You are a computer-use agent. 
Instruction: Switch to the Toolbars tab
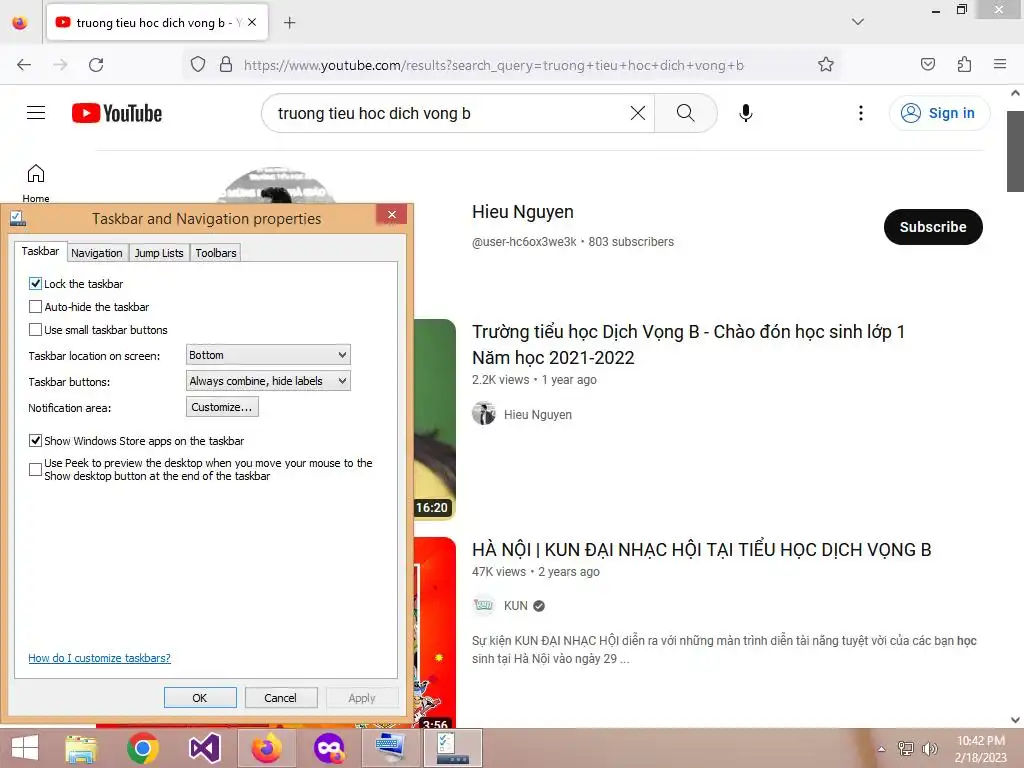[216, 253]
